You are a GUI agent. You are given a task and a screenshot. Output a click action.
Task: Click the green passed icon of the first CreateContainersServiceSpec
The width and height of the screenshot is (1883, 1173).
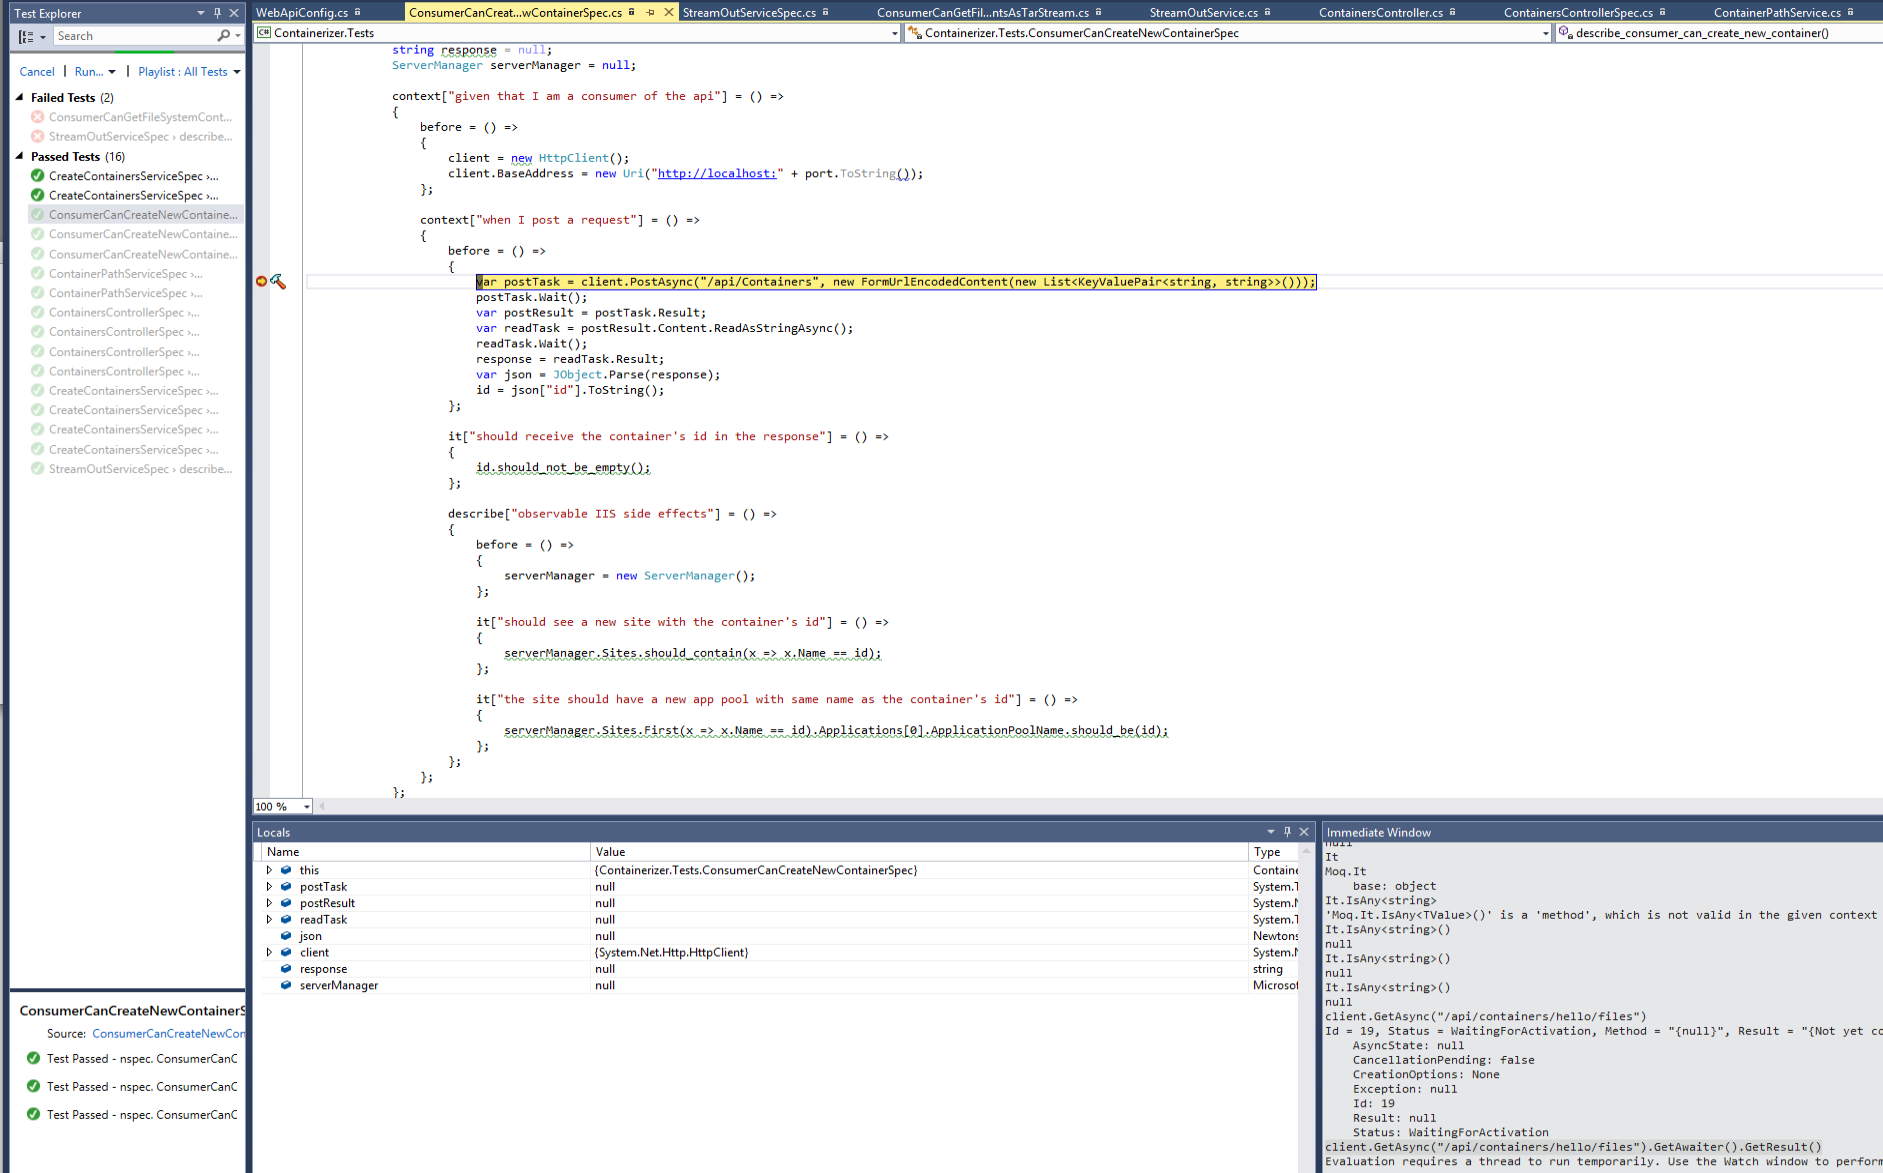38,176
